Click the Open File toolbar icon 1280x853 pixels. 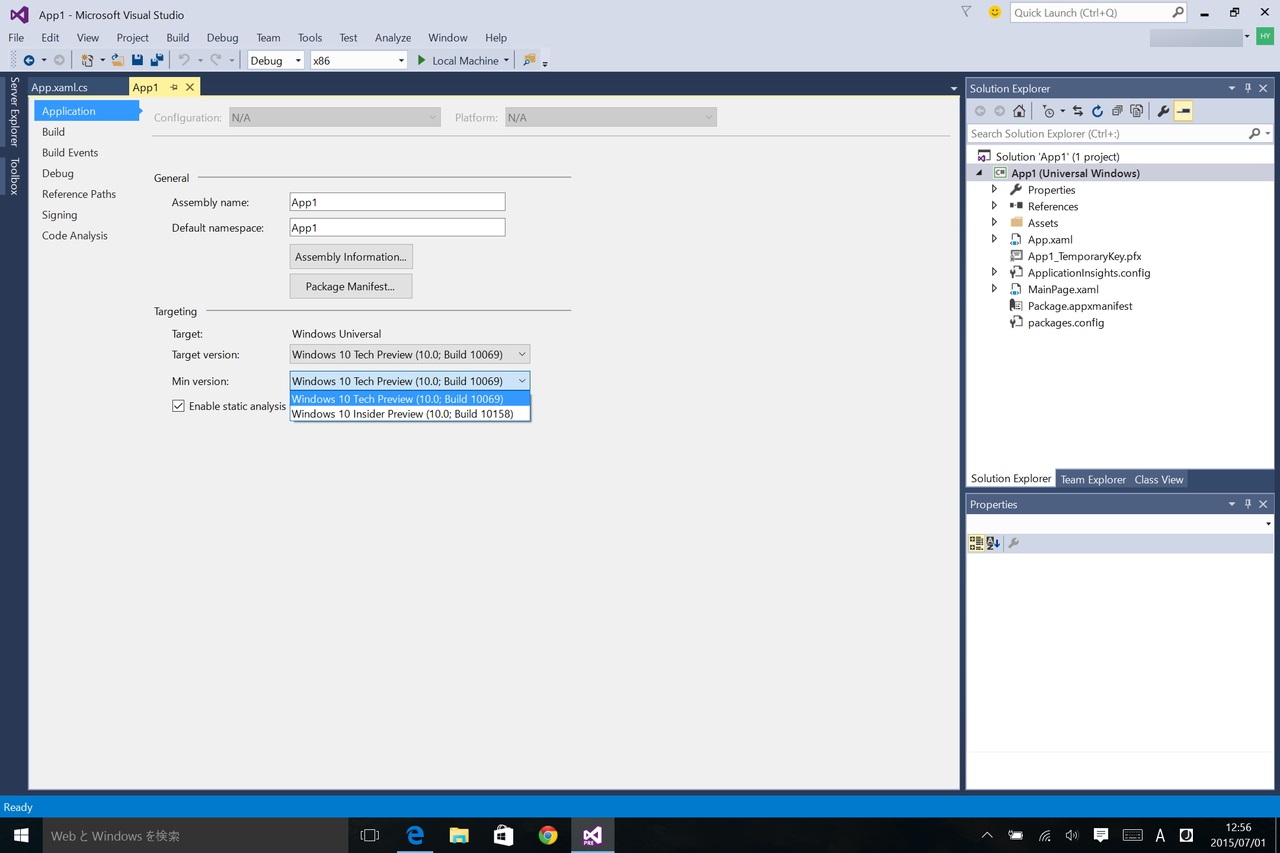coord(117,61)
